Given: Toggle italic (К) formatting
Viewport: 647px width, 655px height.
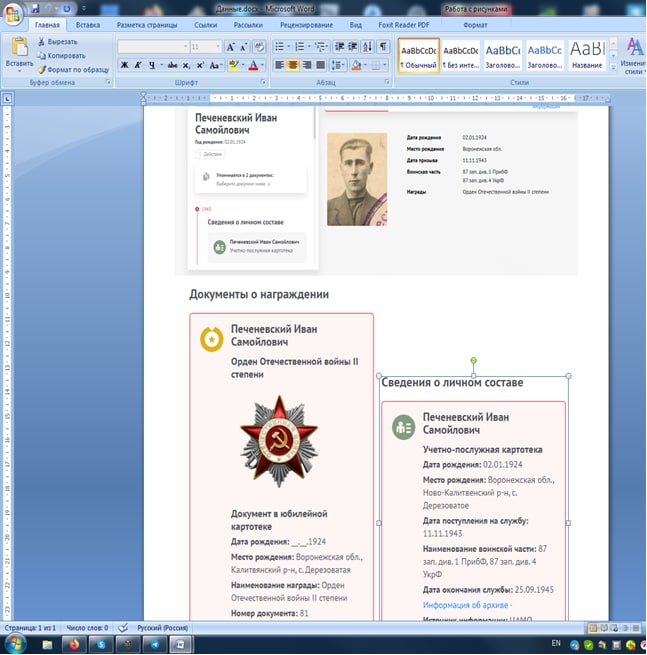Looking at the screenshot, I should pyautogui.click(x=137, y=65).
